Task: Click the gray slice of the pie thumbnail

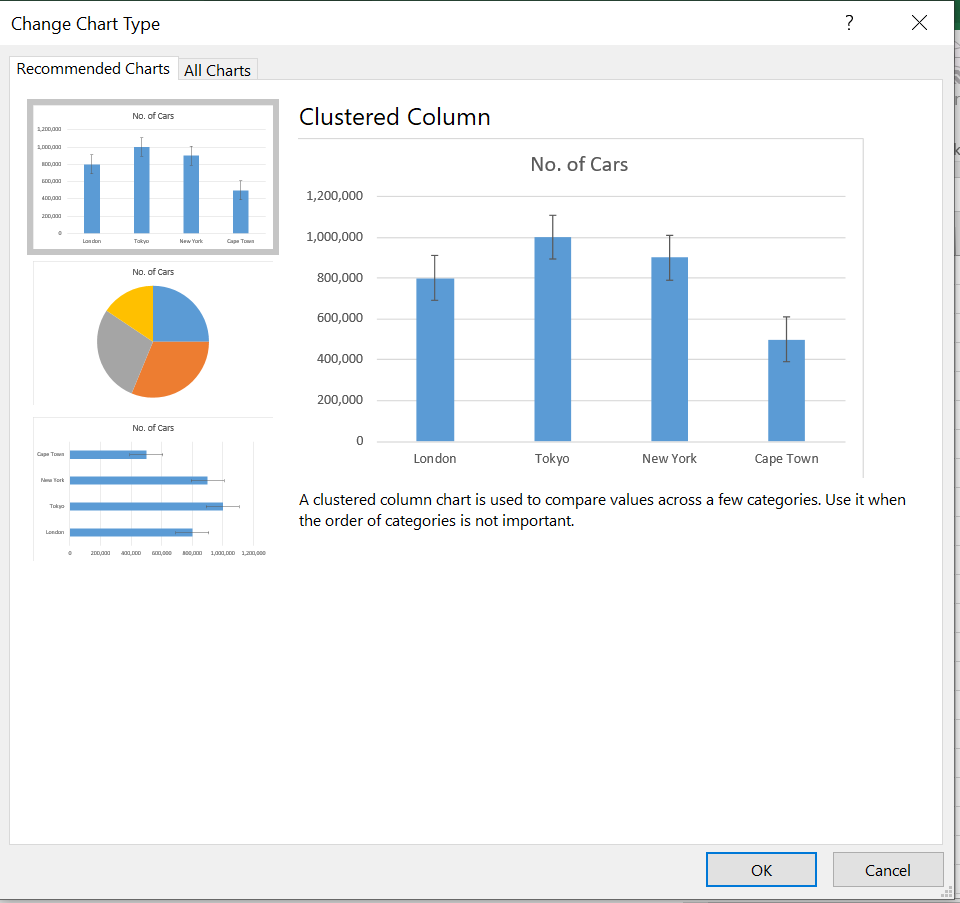Action: tap(117, 350)
